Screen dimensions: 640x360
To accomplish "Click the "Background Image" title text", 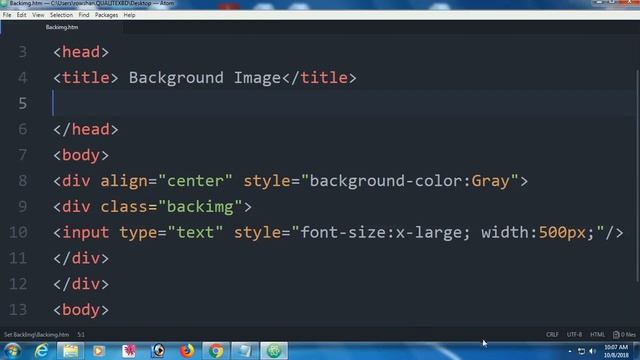I will click(205, 78).
